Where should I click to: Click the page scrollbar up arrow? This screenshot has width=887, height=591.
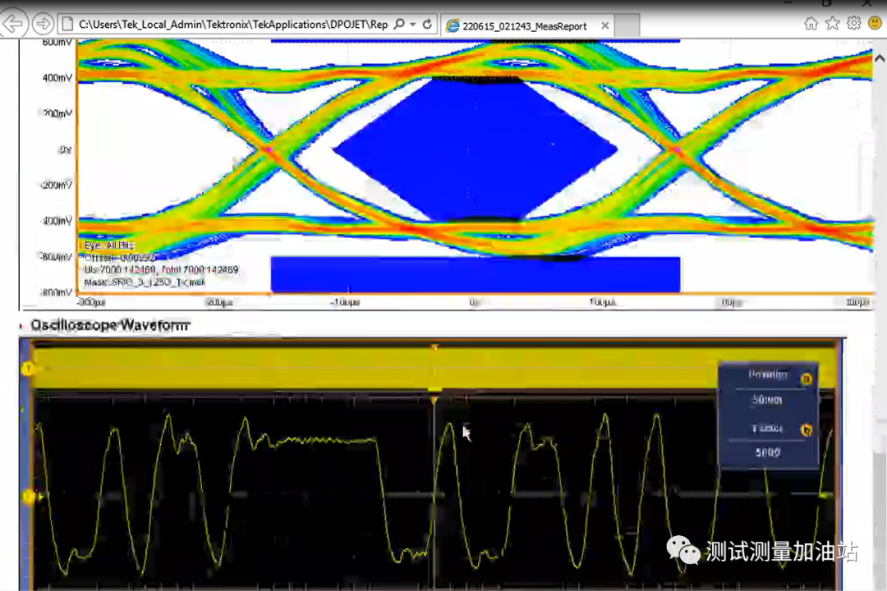click(880, 58)
